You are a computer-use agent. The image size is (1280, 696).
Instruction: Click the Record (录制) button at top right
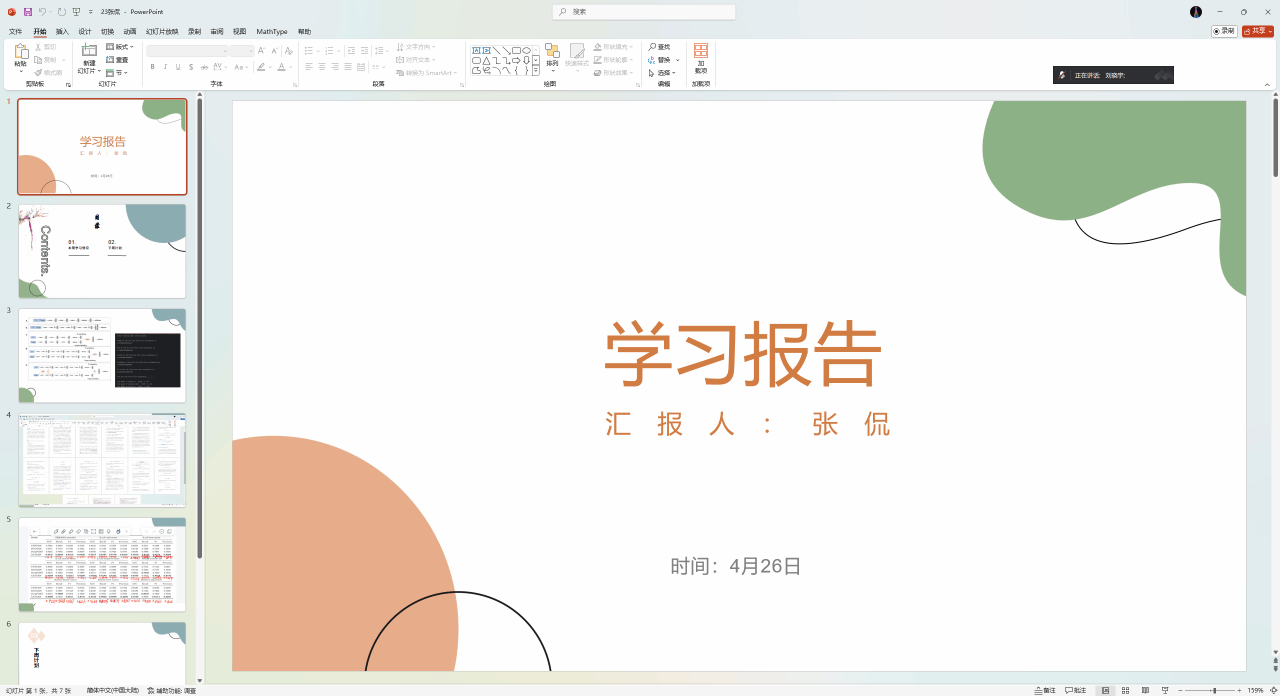pyautogui.click(x=1224, y=31)
